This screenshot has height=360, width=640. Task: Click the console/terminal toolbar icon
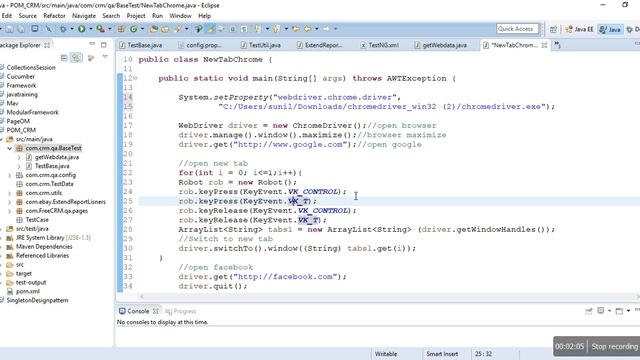tap(35, 29)
